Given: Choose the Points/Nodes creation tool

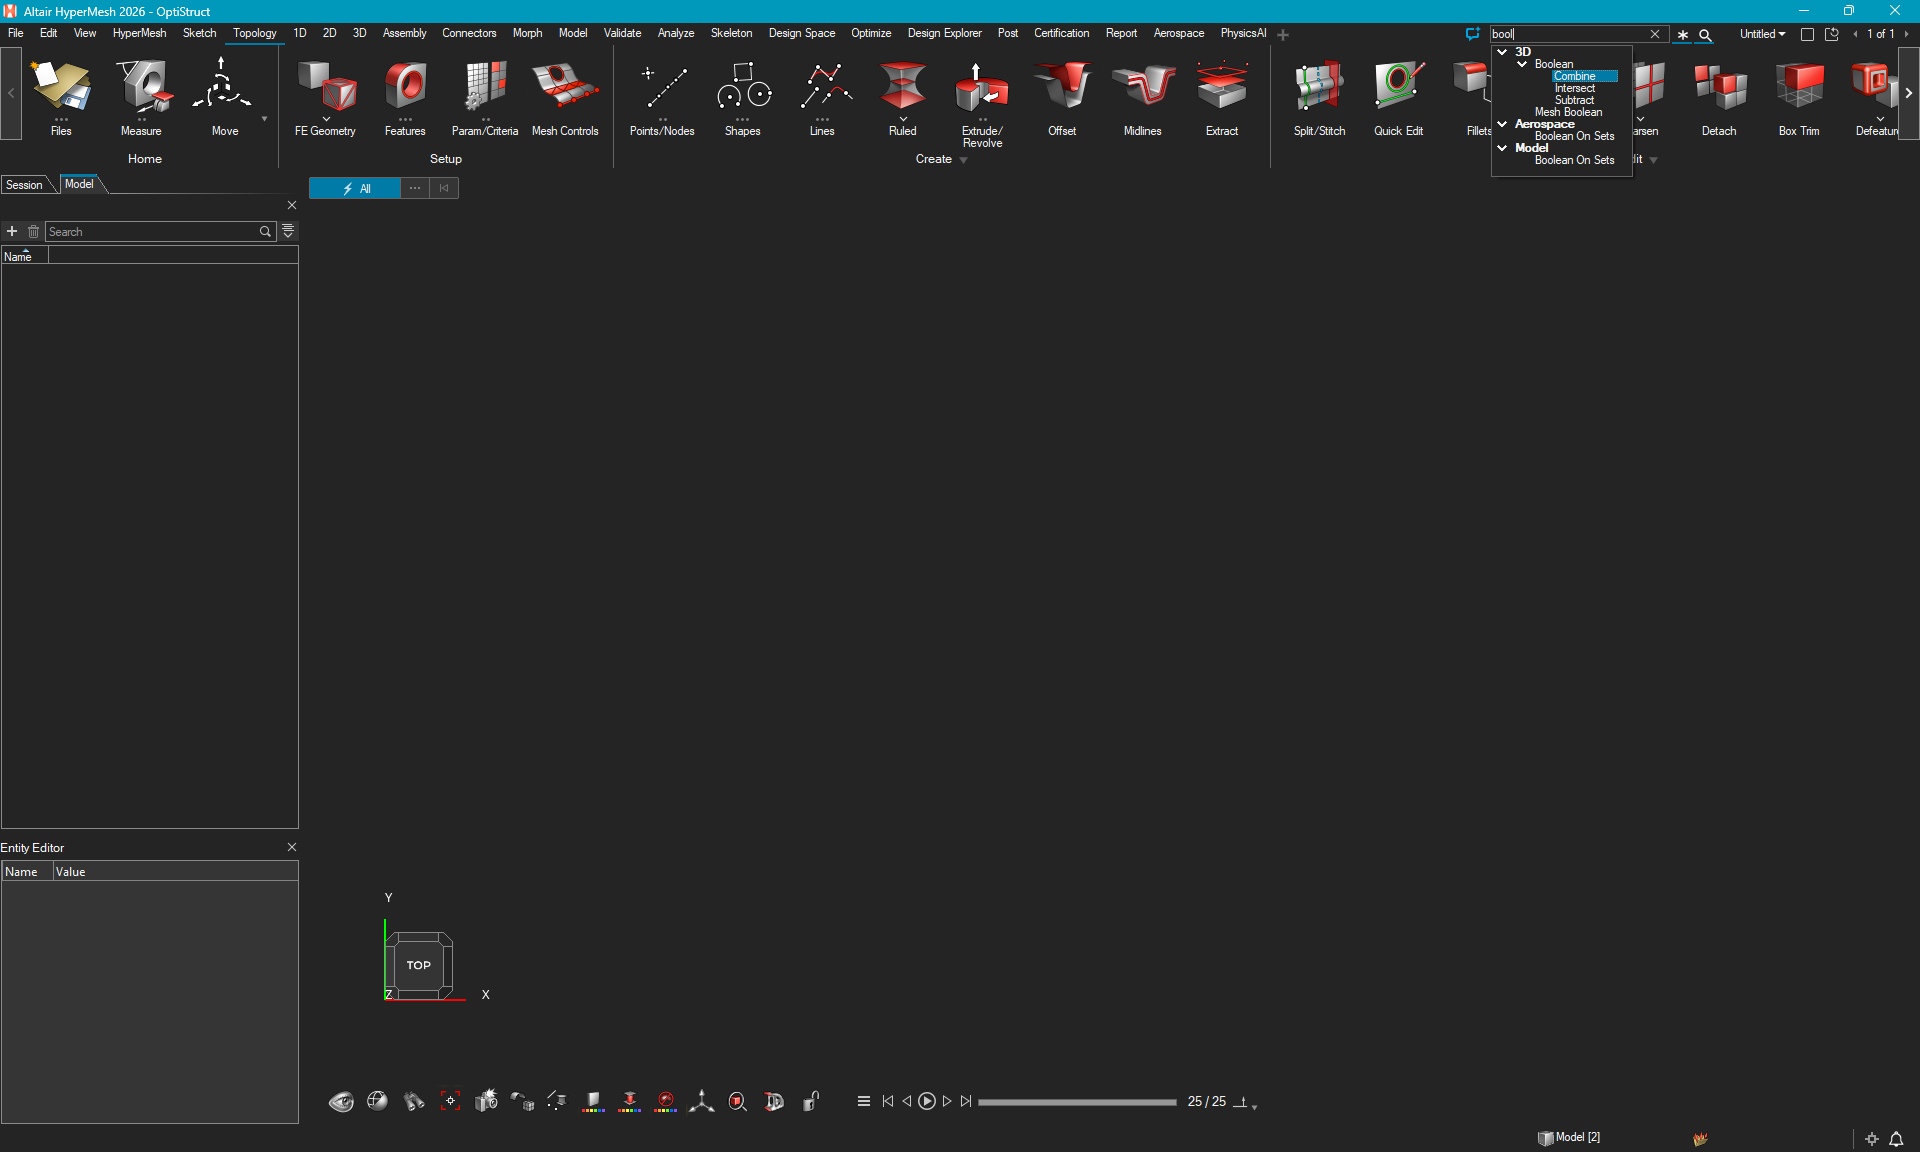Looking at the screenshot, I should pos(662,98).
